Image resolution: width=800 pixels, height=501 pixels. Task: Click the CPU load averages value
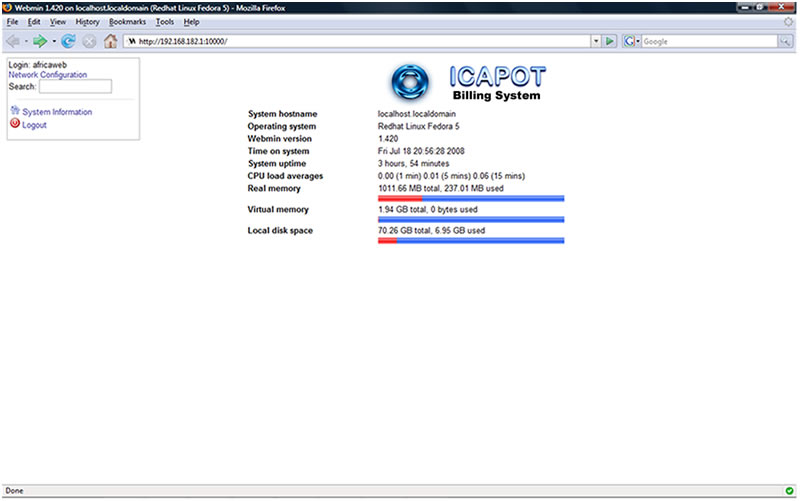[451, 176]
